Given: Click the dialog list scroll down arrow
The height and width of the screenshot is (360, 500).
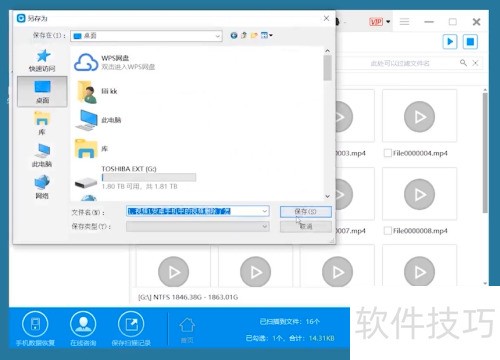Looking at the screenshot, I should pos(327,196).
